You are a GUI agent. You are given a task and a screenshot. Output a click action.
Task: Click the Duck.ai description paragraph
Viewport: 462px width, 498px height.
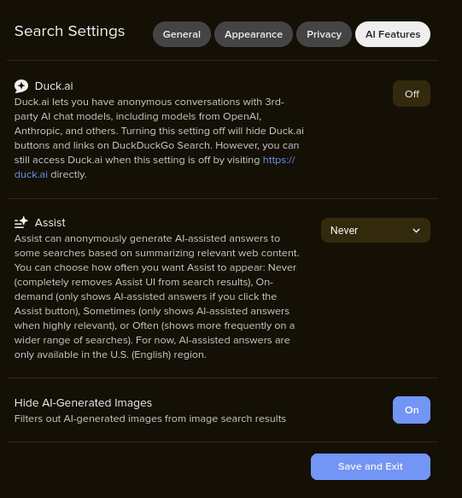(159, 138)
